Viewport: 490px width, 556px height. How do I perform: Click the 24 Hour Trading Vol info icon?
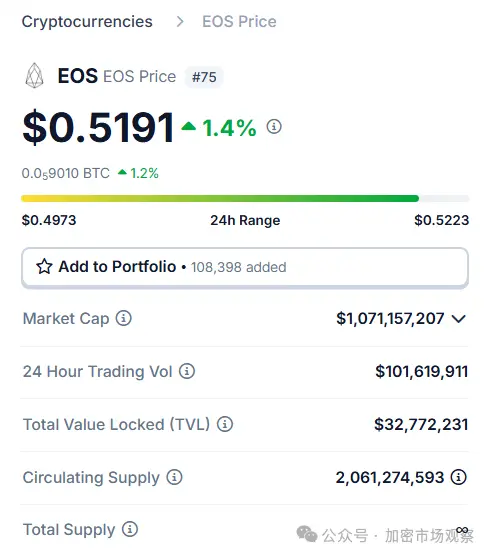pos(187,371)
